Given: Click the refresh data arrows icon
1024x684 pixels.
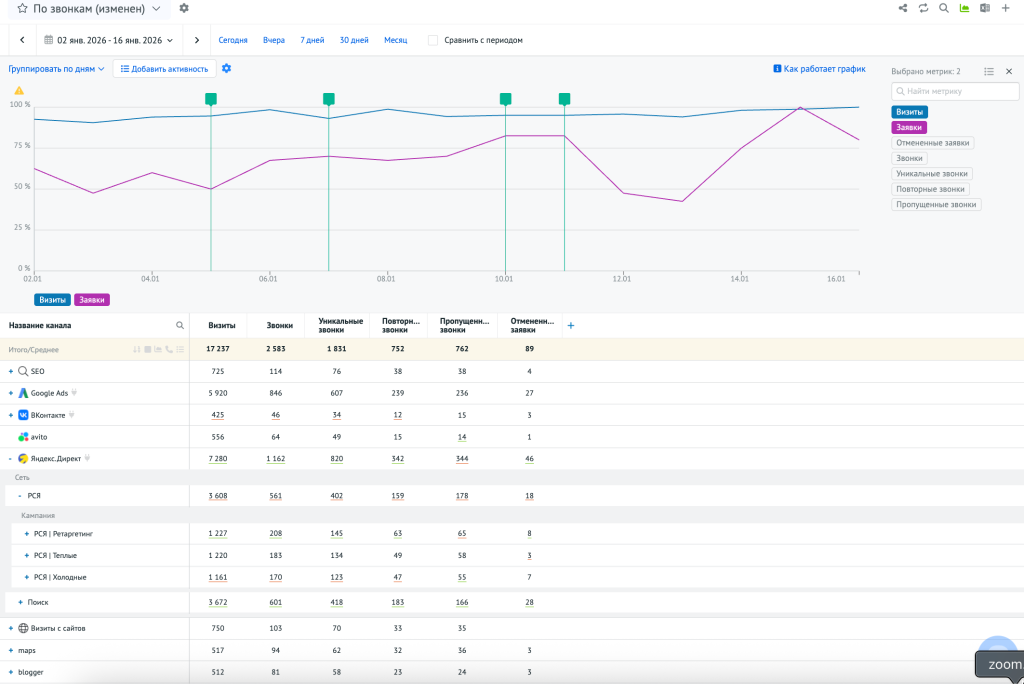Looking at the screenshot, I should coord(923,8).
